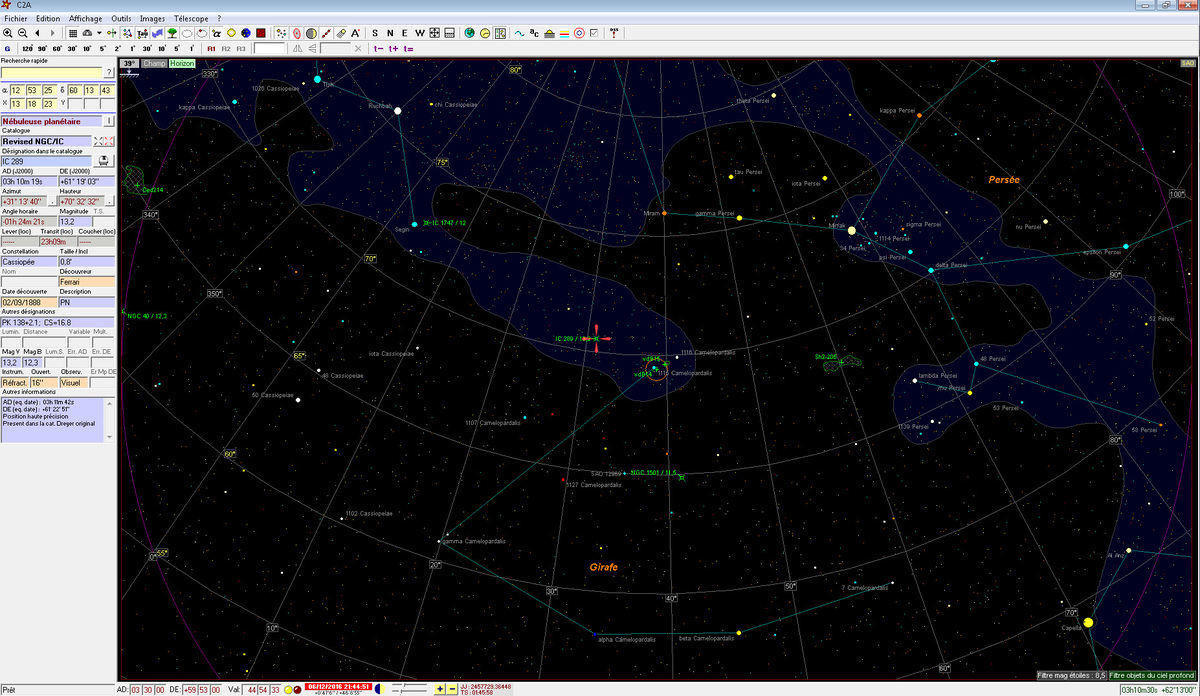Go to next view with right arrow
The width and height of the screenshot is (1200, 696).
52,33
